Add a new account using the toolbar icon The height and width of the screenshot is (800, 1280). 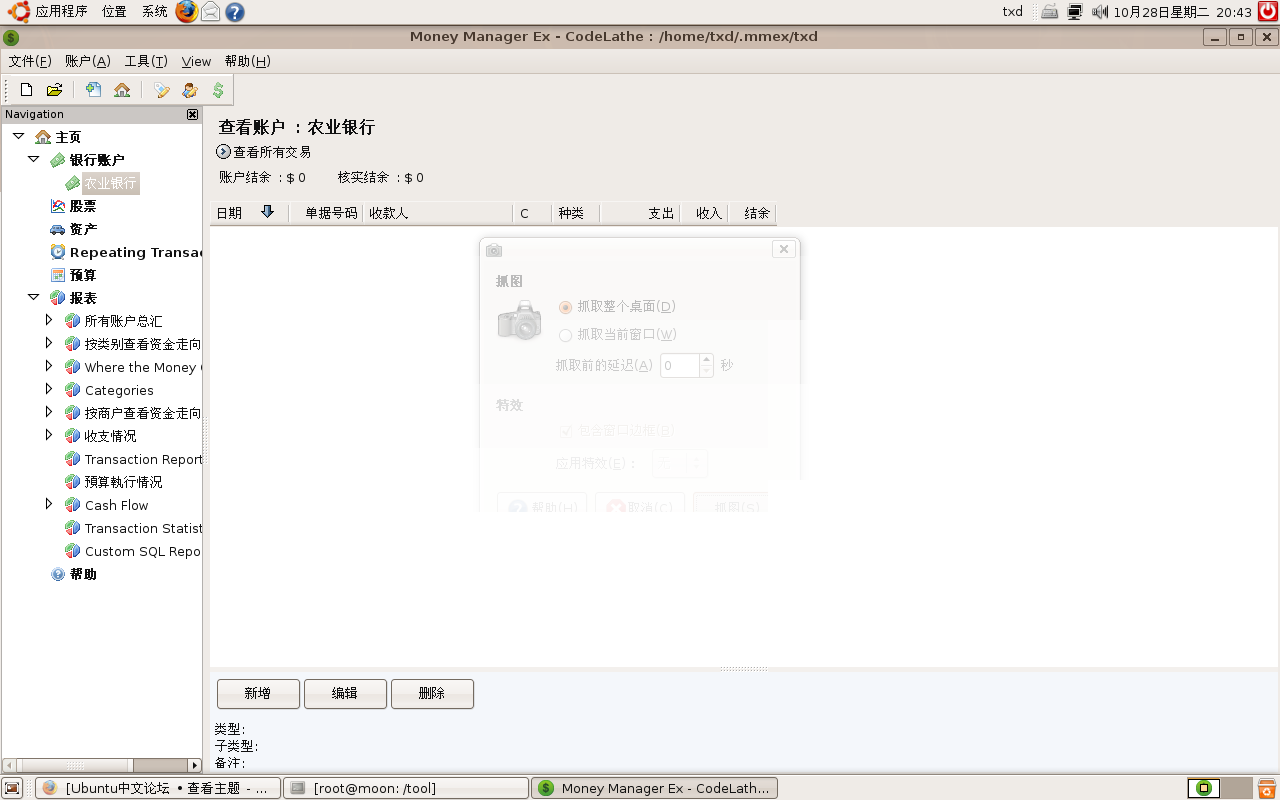[x=93, y=90]
